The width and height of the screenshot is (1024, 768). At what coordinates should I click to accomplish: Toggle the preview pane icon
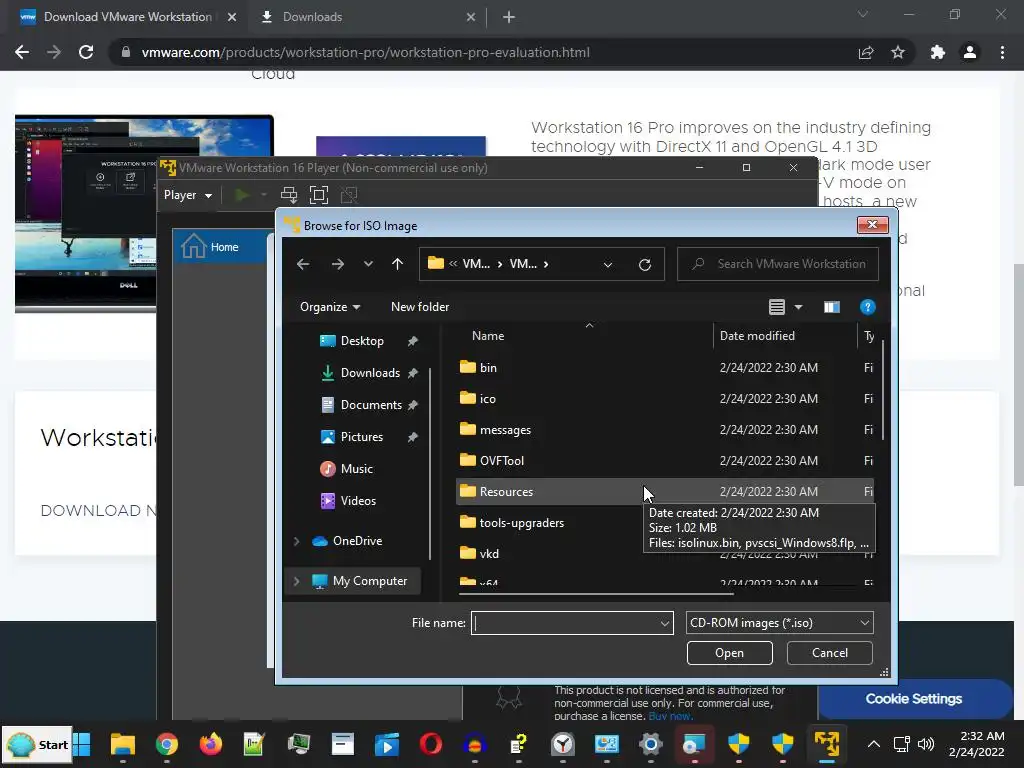[831, 307]
